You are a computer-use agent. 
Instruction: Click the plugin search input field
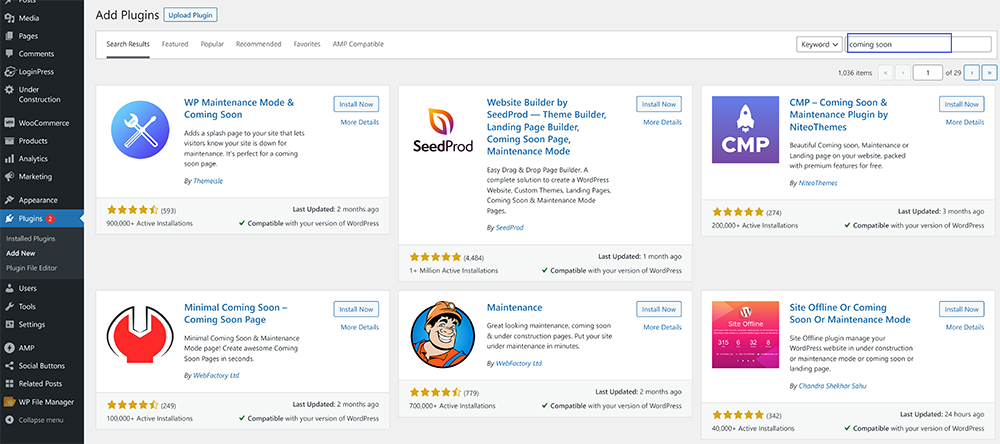[x=919, y=45]
